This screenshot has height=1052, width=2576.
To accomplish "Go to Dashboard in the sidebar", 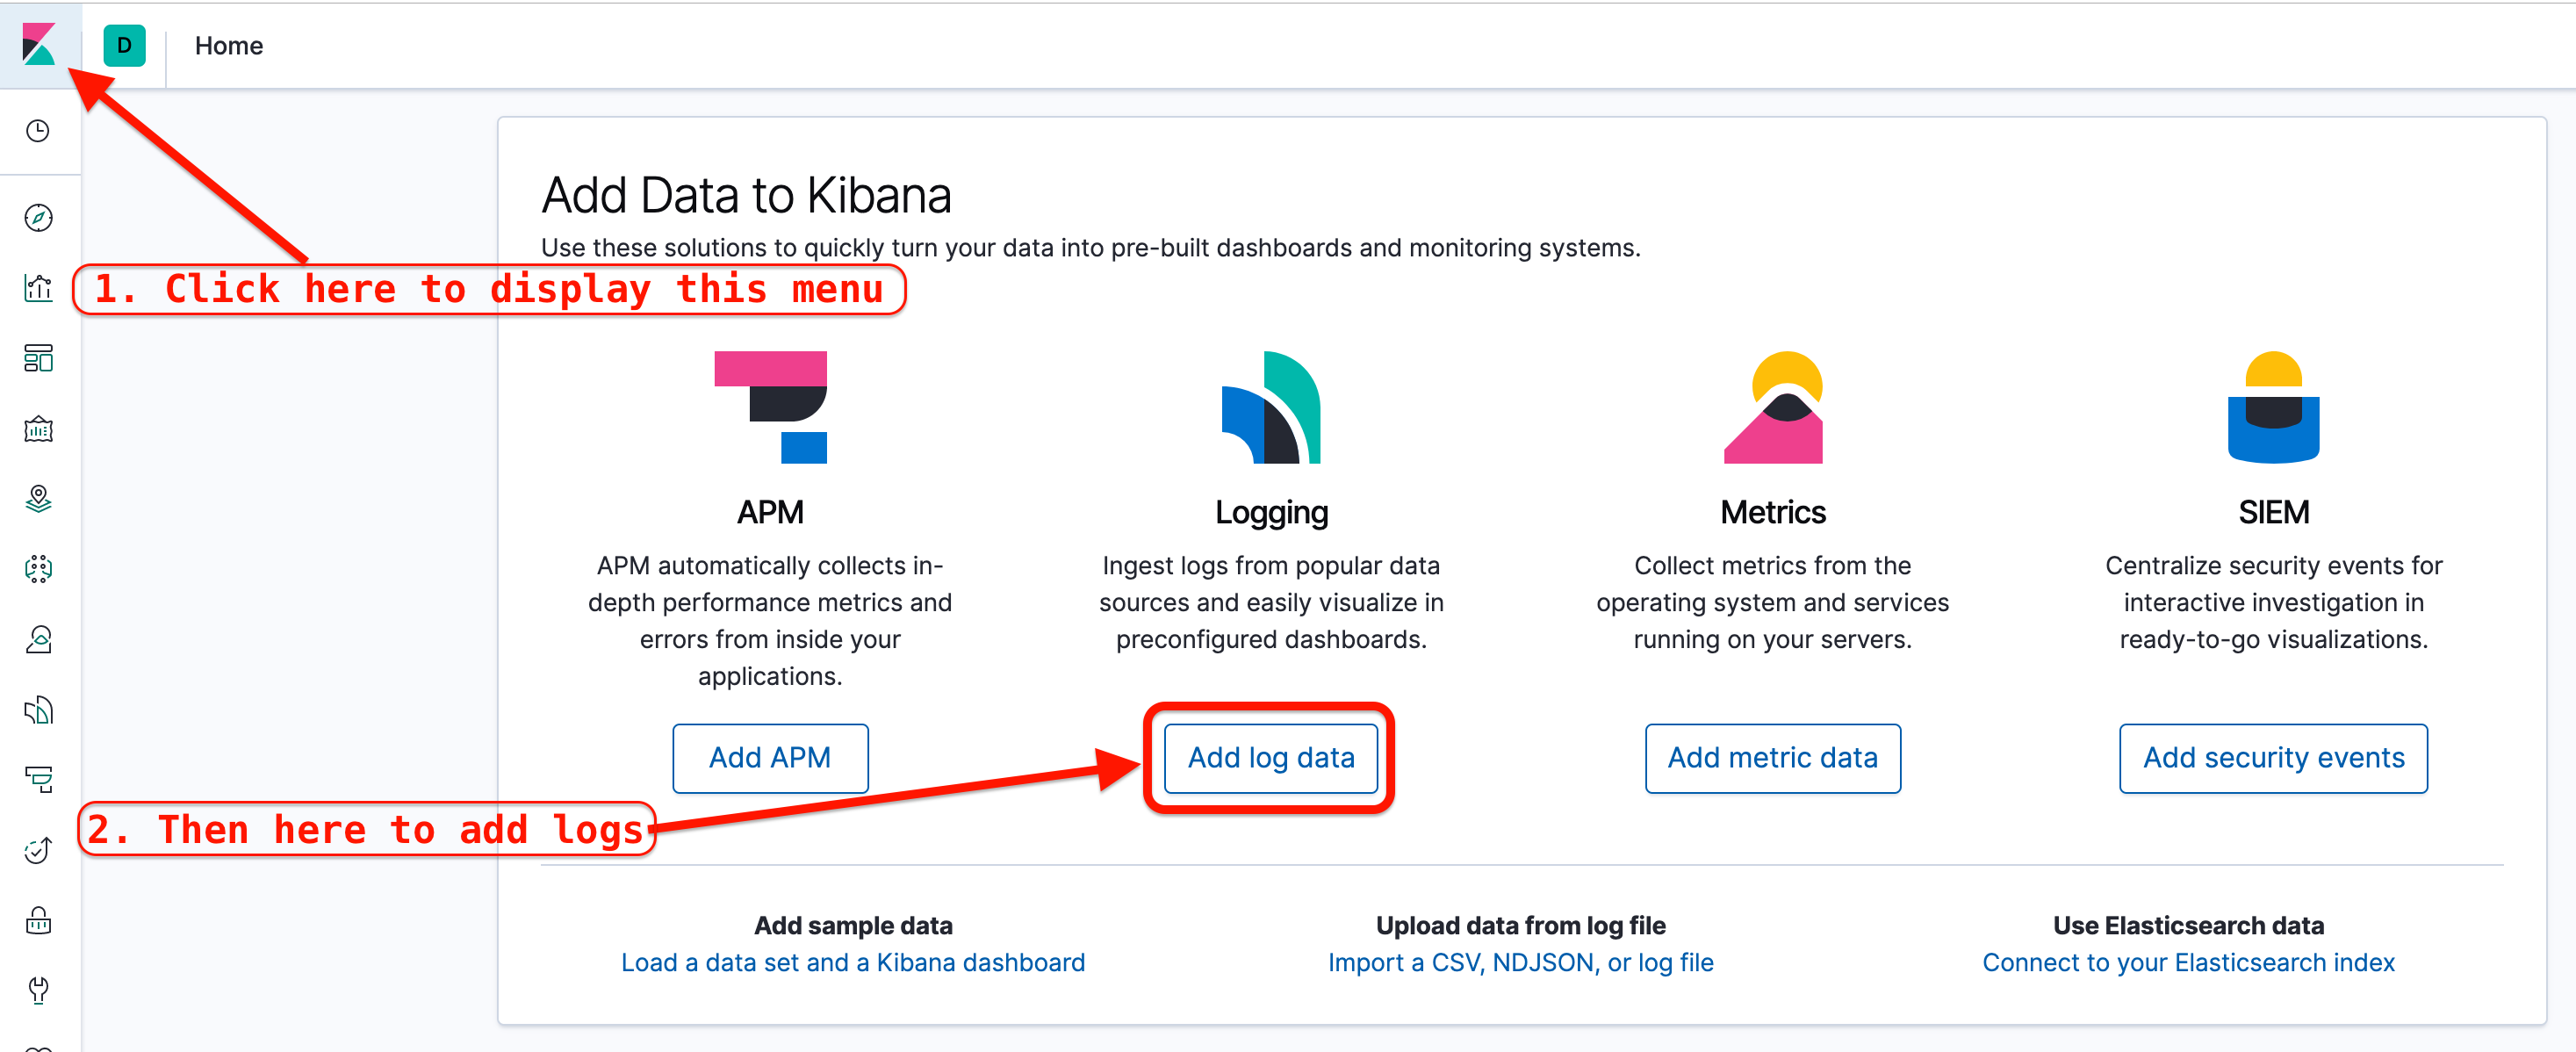I will click(38, 358).
